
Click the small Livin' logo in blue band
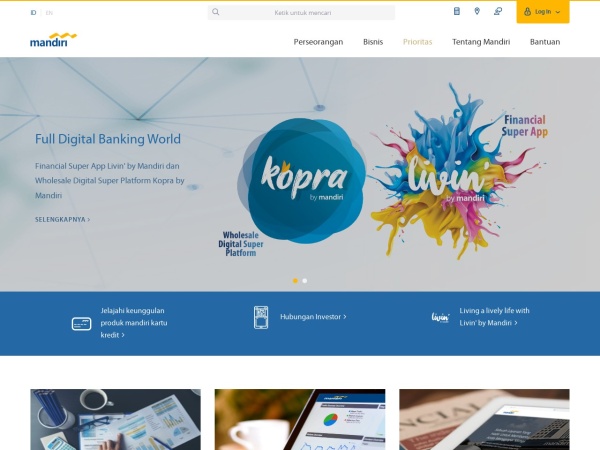(x=440, y=317)
